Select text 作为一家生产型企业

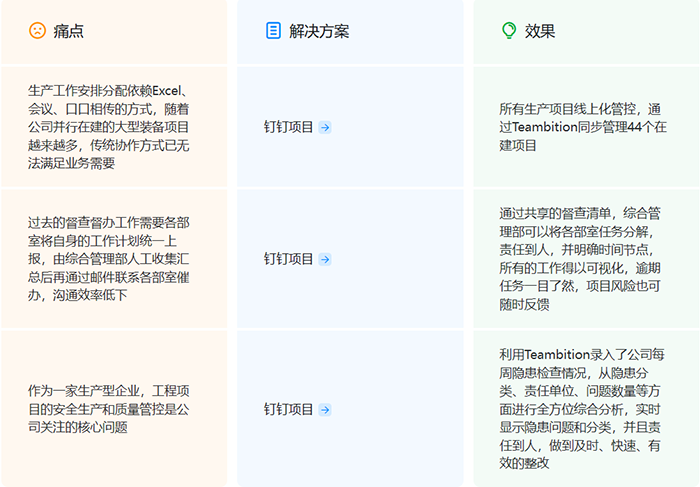click(83, 391)
